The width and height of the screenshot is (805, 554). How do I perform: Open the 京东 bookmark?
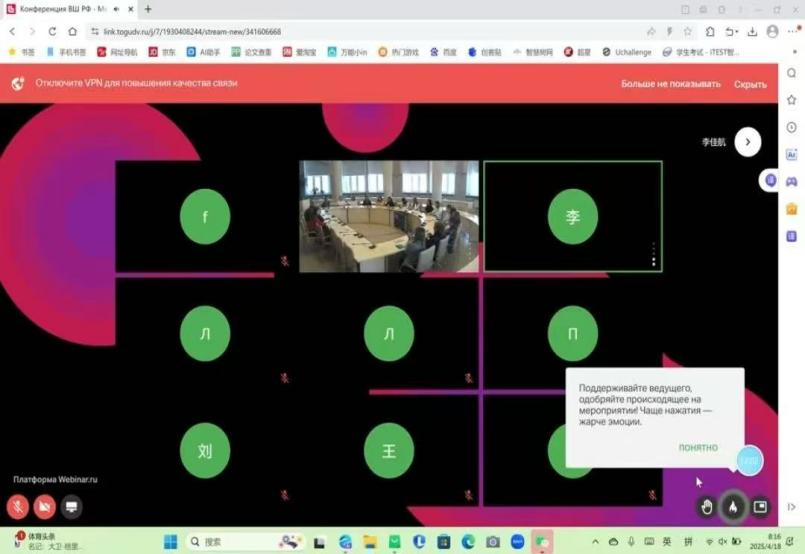162,52
